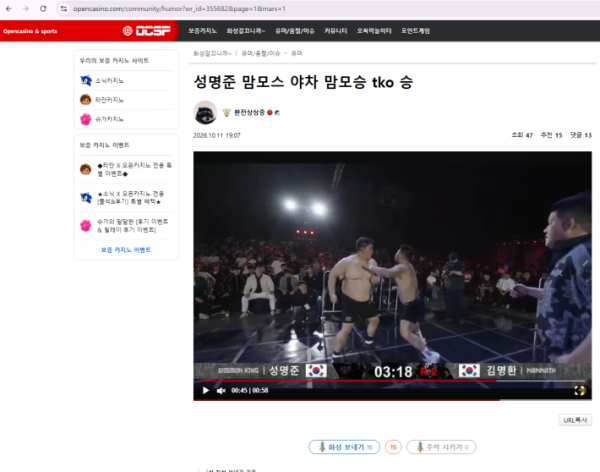Expand the 유머/움짤/이슈 menu
The height and width of the screenshot is (472, 600).
(x=295, y=31)
